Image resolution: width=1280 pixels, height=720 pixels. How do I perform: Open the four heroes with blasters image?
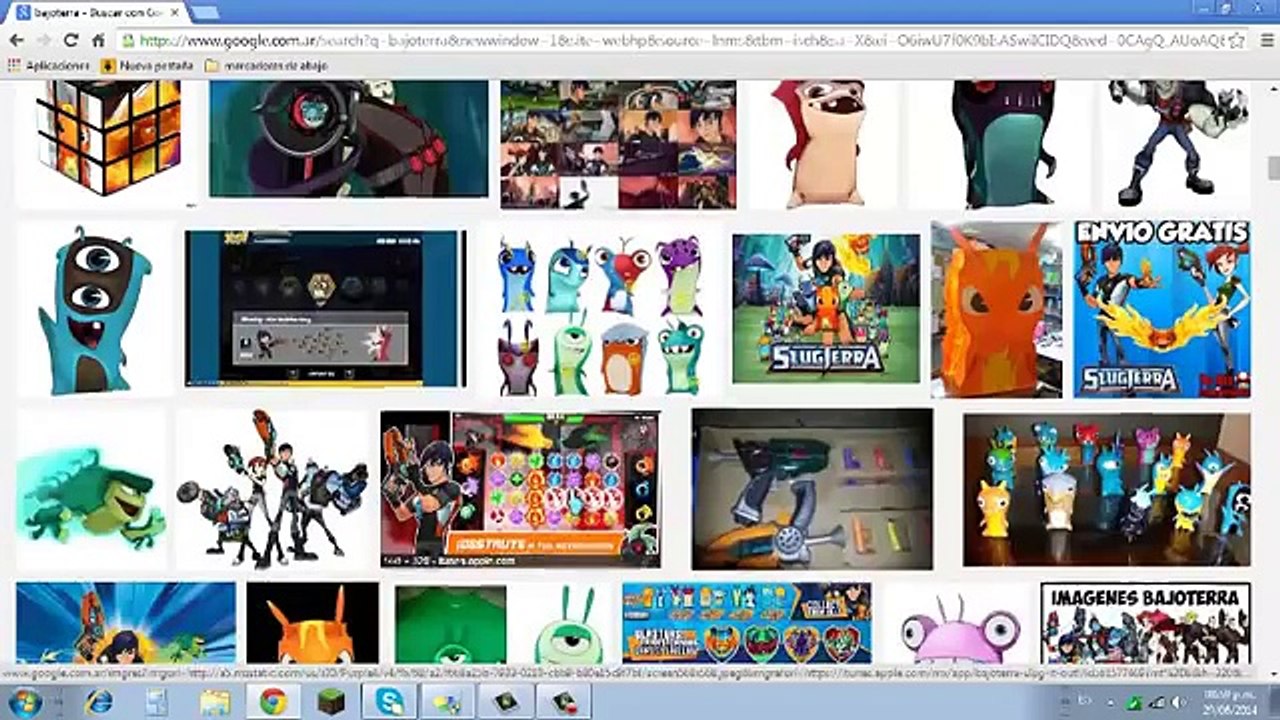(272, 490)
